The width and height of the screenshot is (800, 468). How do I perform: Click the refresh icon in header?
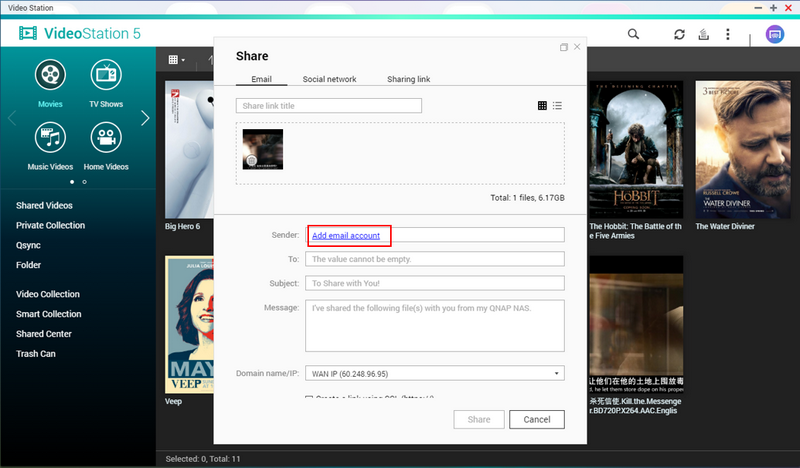tap(679, 34)
